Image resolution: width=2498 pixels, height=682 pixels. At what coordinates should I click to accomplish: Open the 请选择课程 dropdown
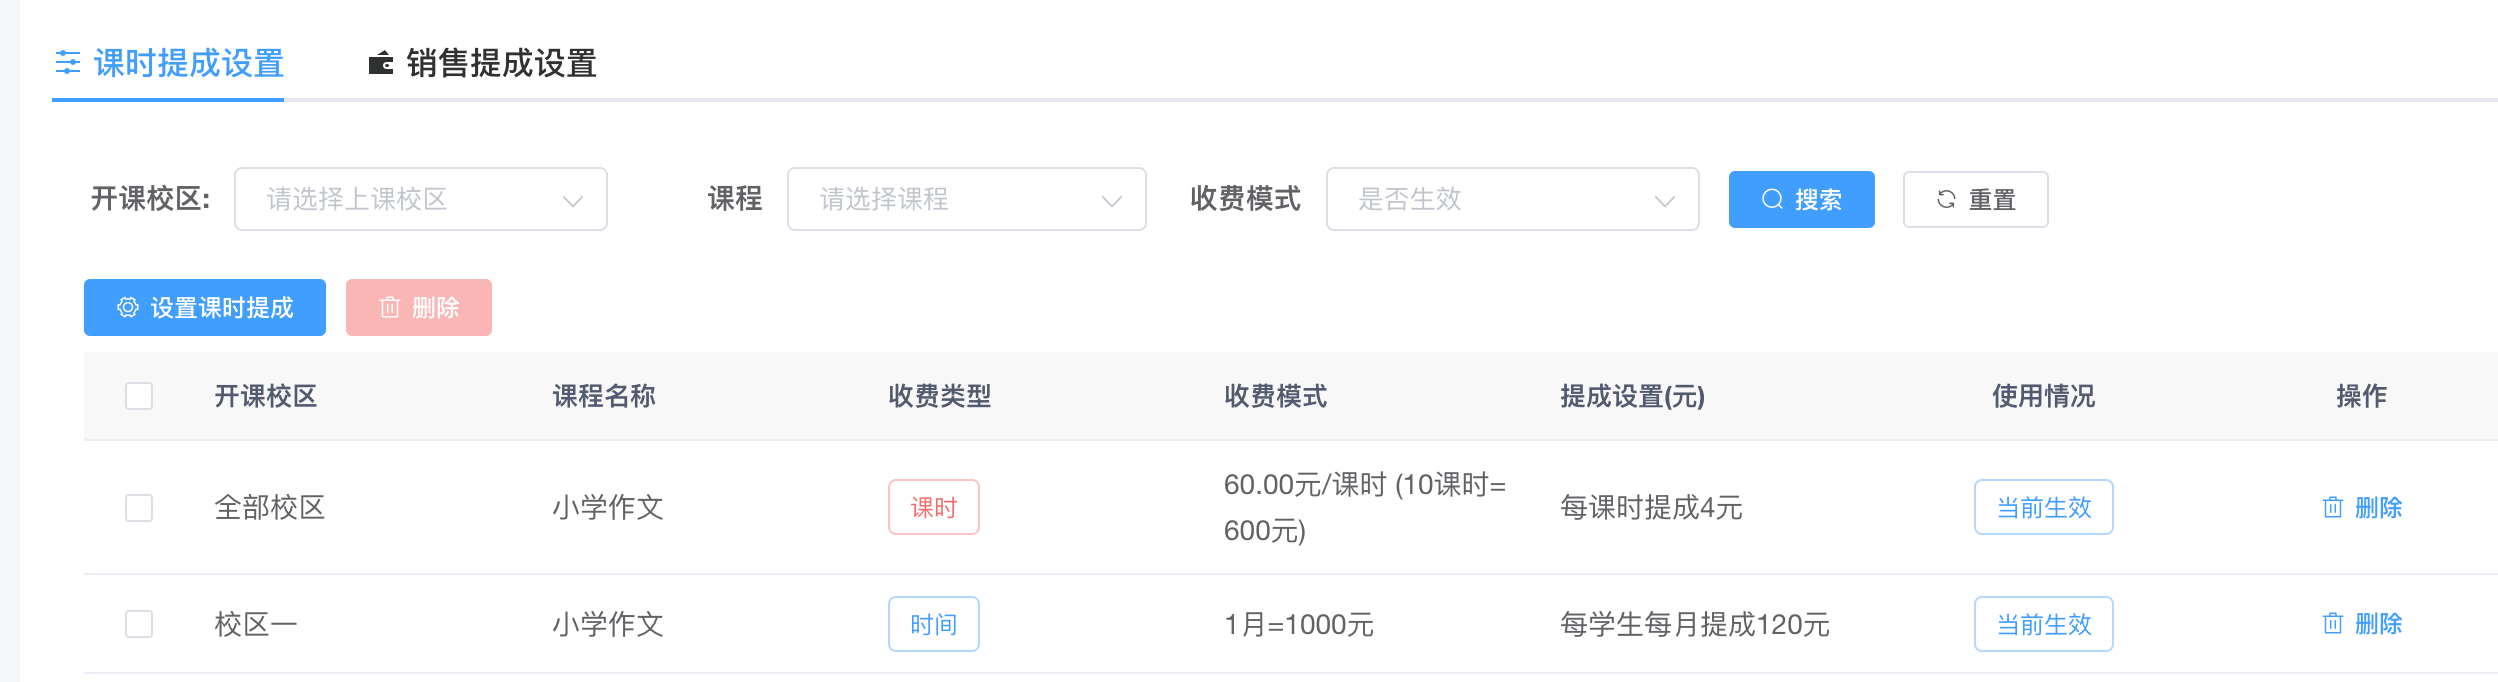pyautogui.click(x=967, y=199)
